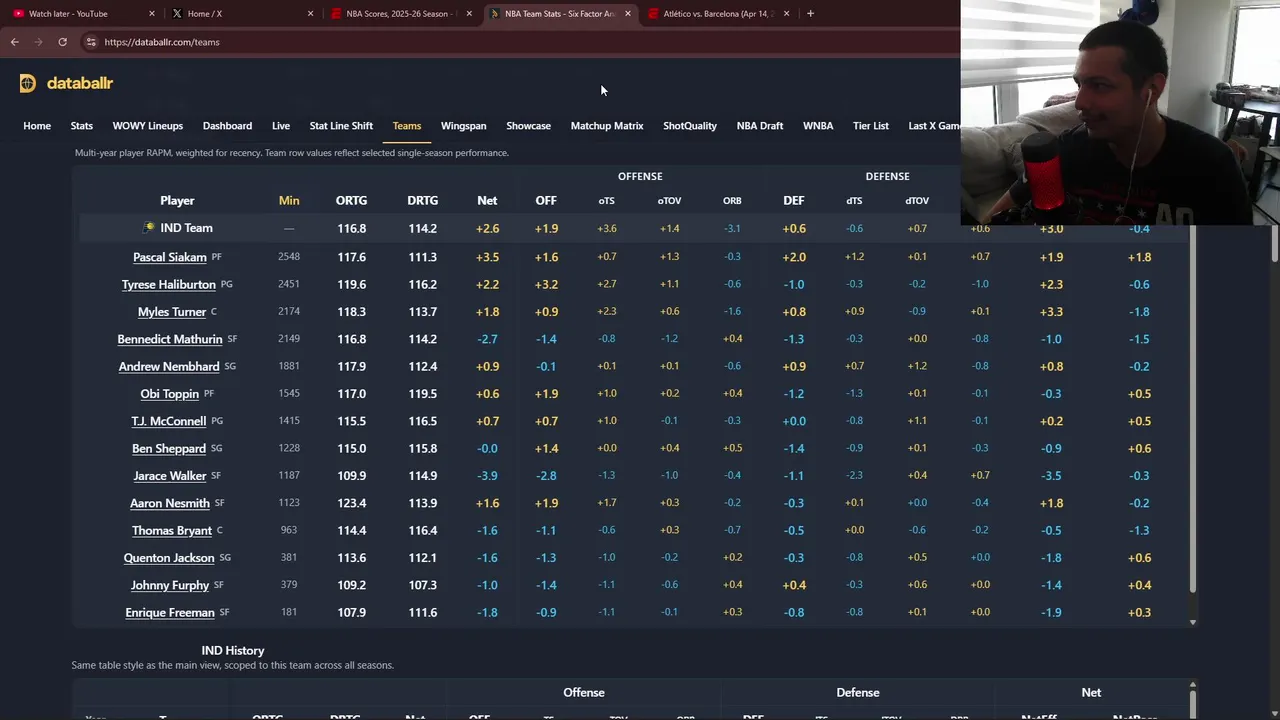Open Jarace Walker player link

click(x=170, y=476)
